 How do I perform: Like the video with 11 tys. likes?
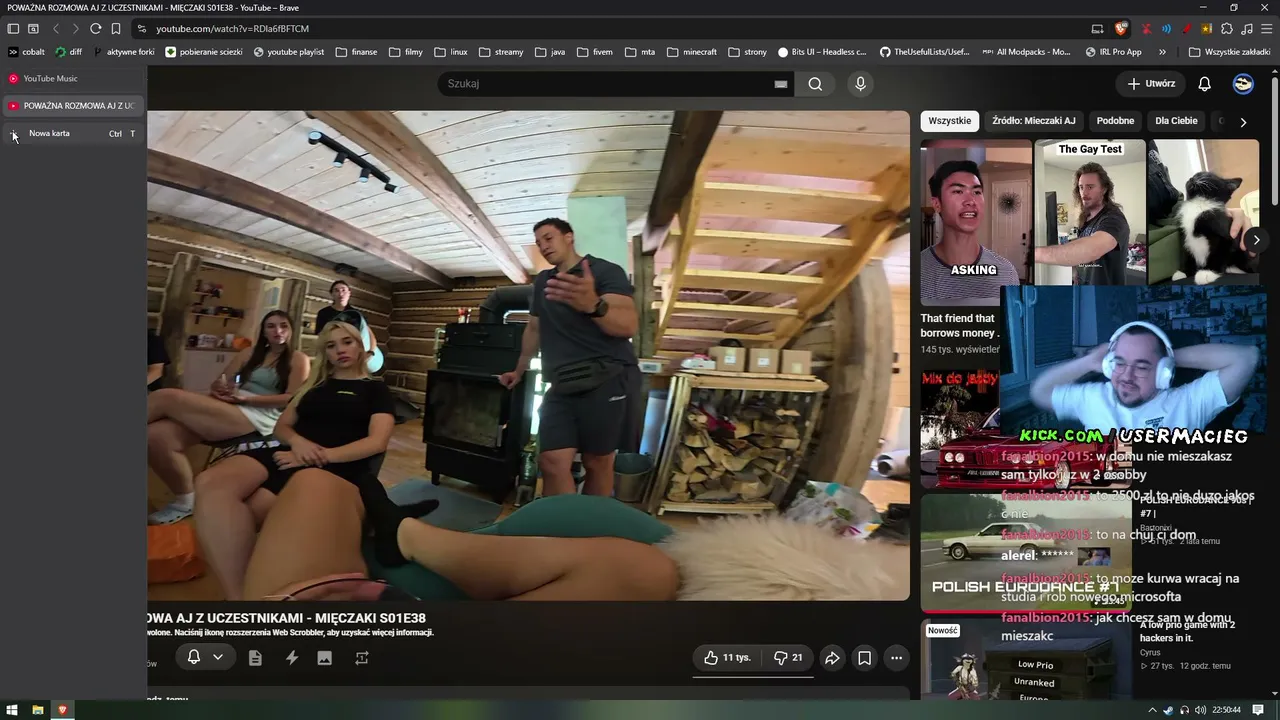[728, 658]
